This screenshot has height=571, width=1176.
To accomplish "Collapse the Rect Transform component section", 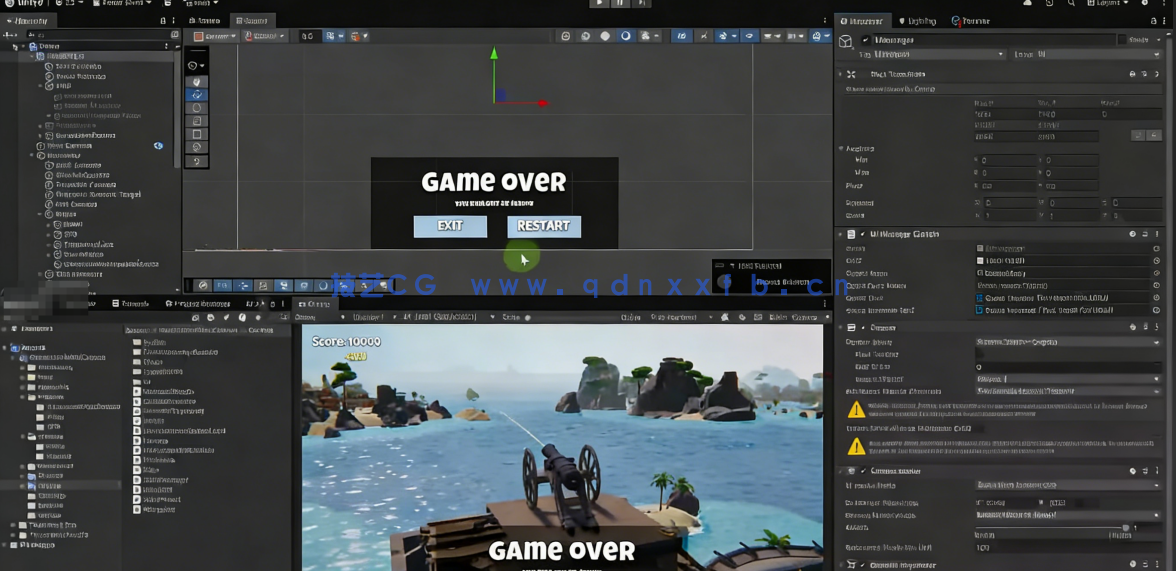I will click(x=840, y=74).
